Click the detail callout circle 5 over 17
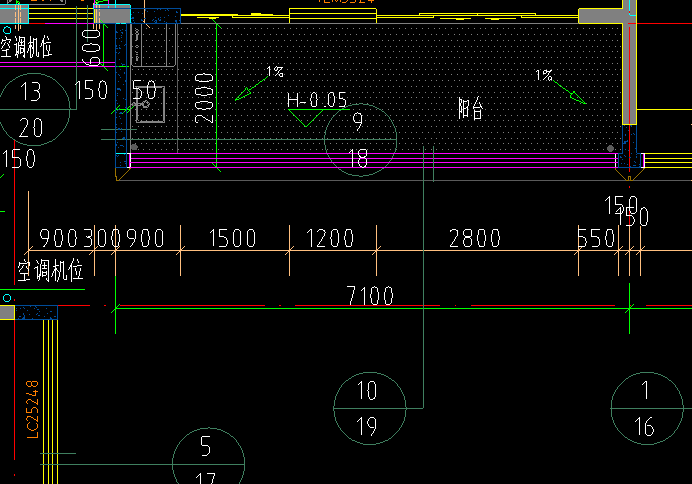 (208, 456)
